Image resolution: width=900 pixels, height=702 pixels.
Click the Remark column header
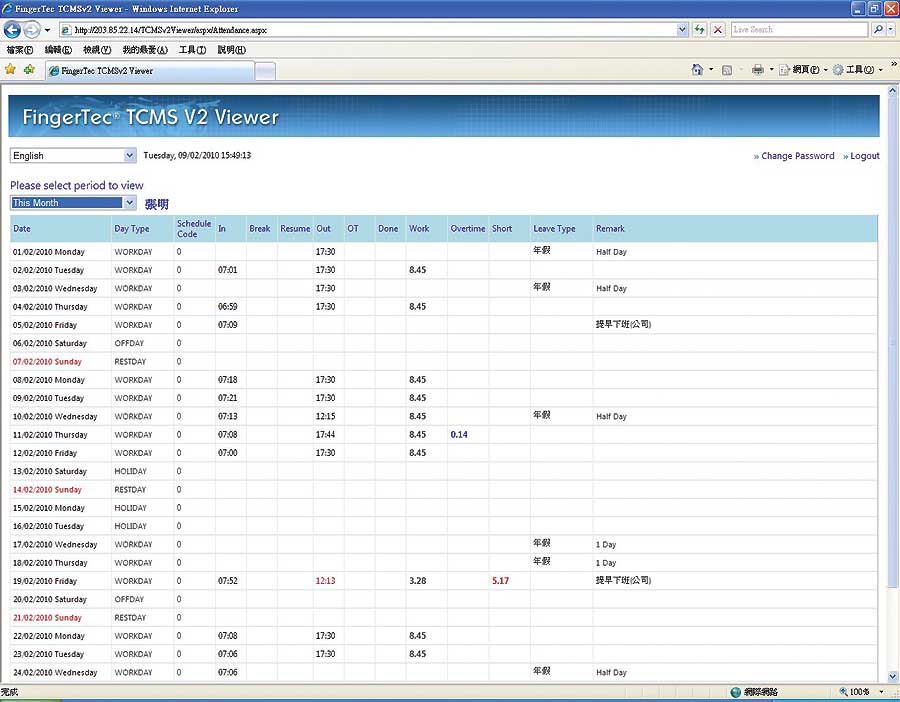click(x=610, y=228)
